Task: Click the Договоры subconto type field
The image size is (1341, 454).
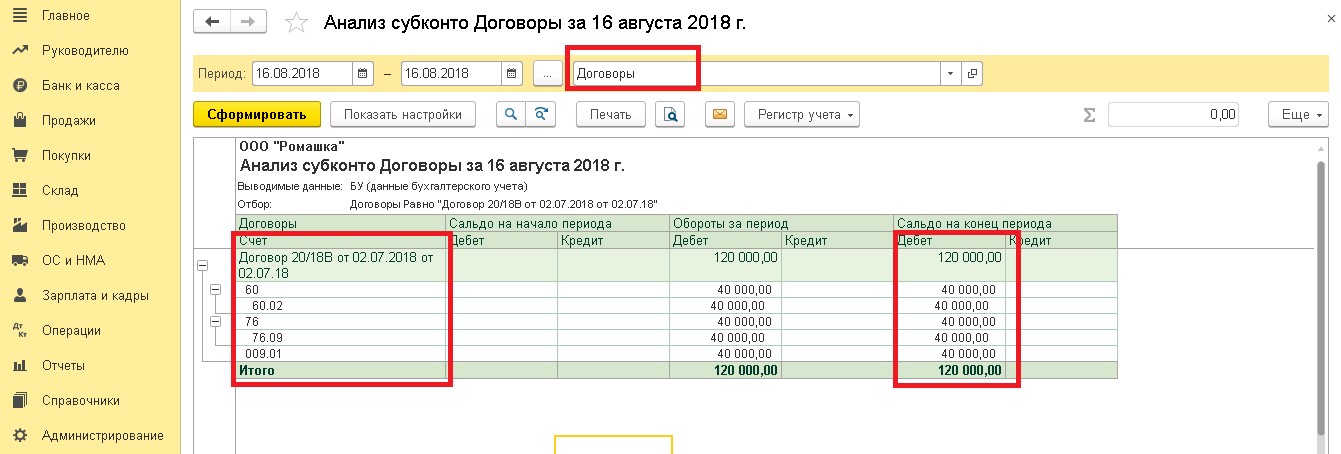Action: point(756,73)
